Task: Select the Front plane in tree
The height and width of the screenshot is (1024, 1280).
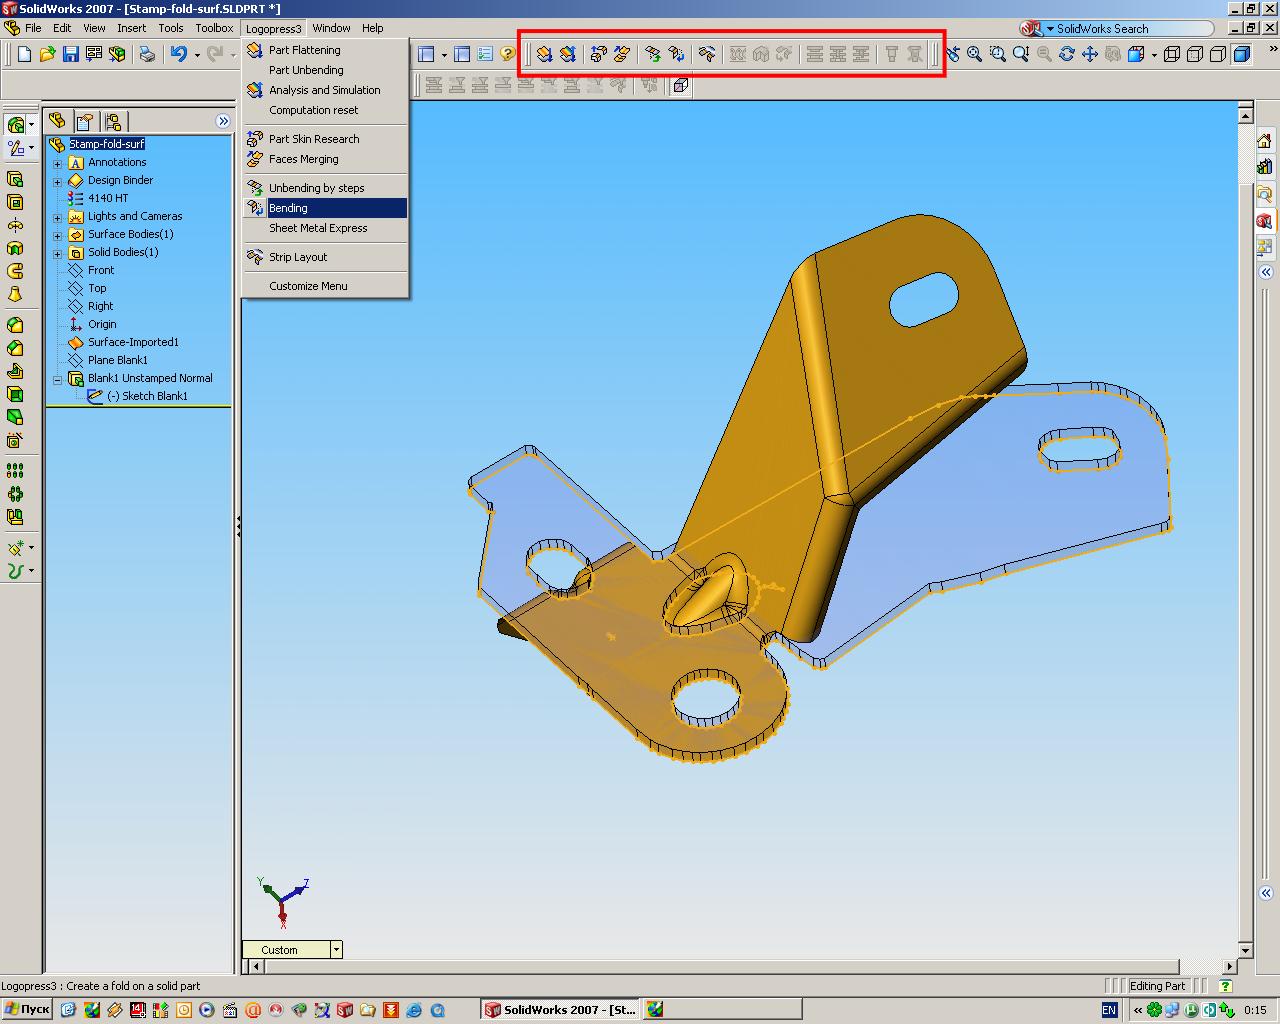Action: [101, 270]
